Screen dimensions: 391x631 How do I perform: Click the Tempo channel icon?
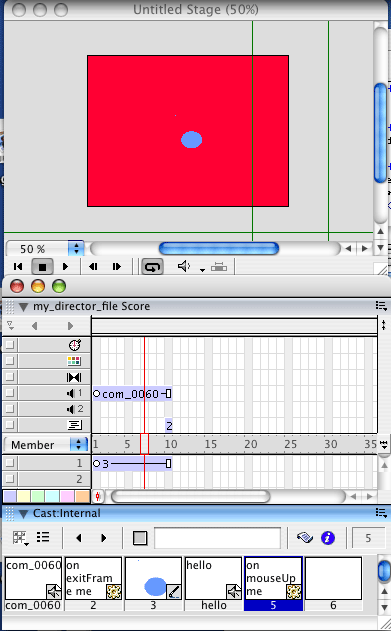tap(74, 345)
